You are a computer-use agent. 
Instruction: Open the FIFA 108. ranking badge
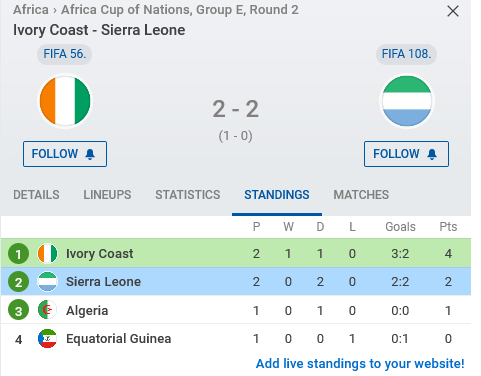click(406, 54)
